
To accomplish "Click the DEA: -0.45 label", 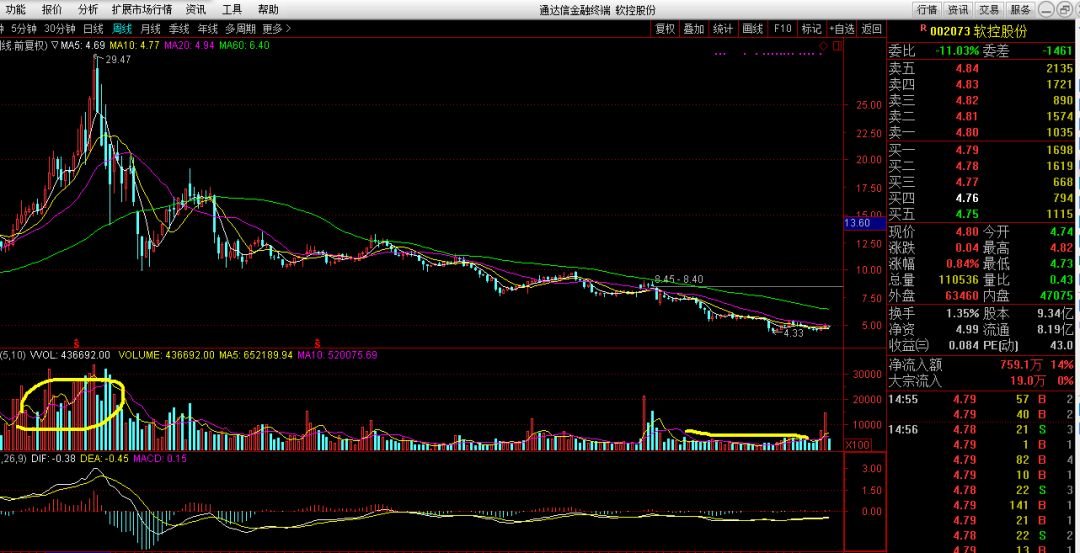I will click(103, 458).
